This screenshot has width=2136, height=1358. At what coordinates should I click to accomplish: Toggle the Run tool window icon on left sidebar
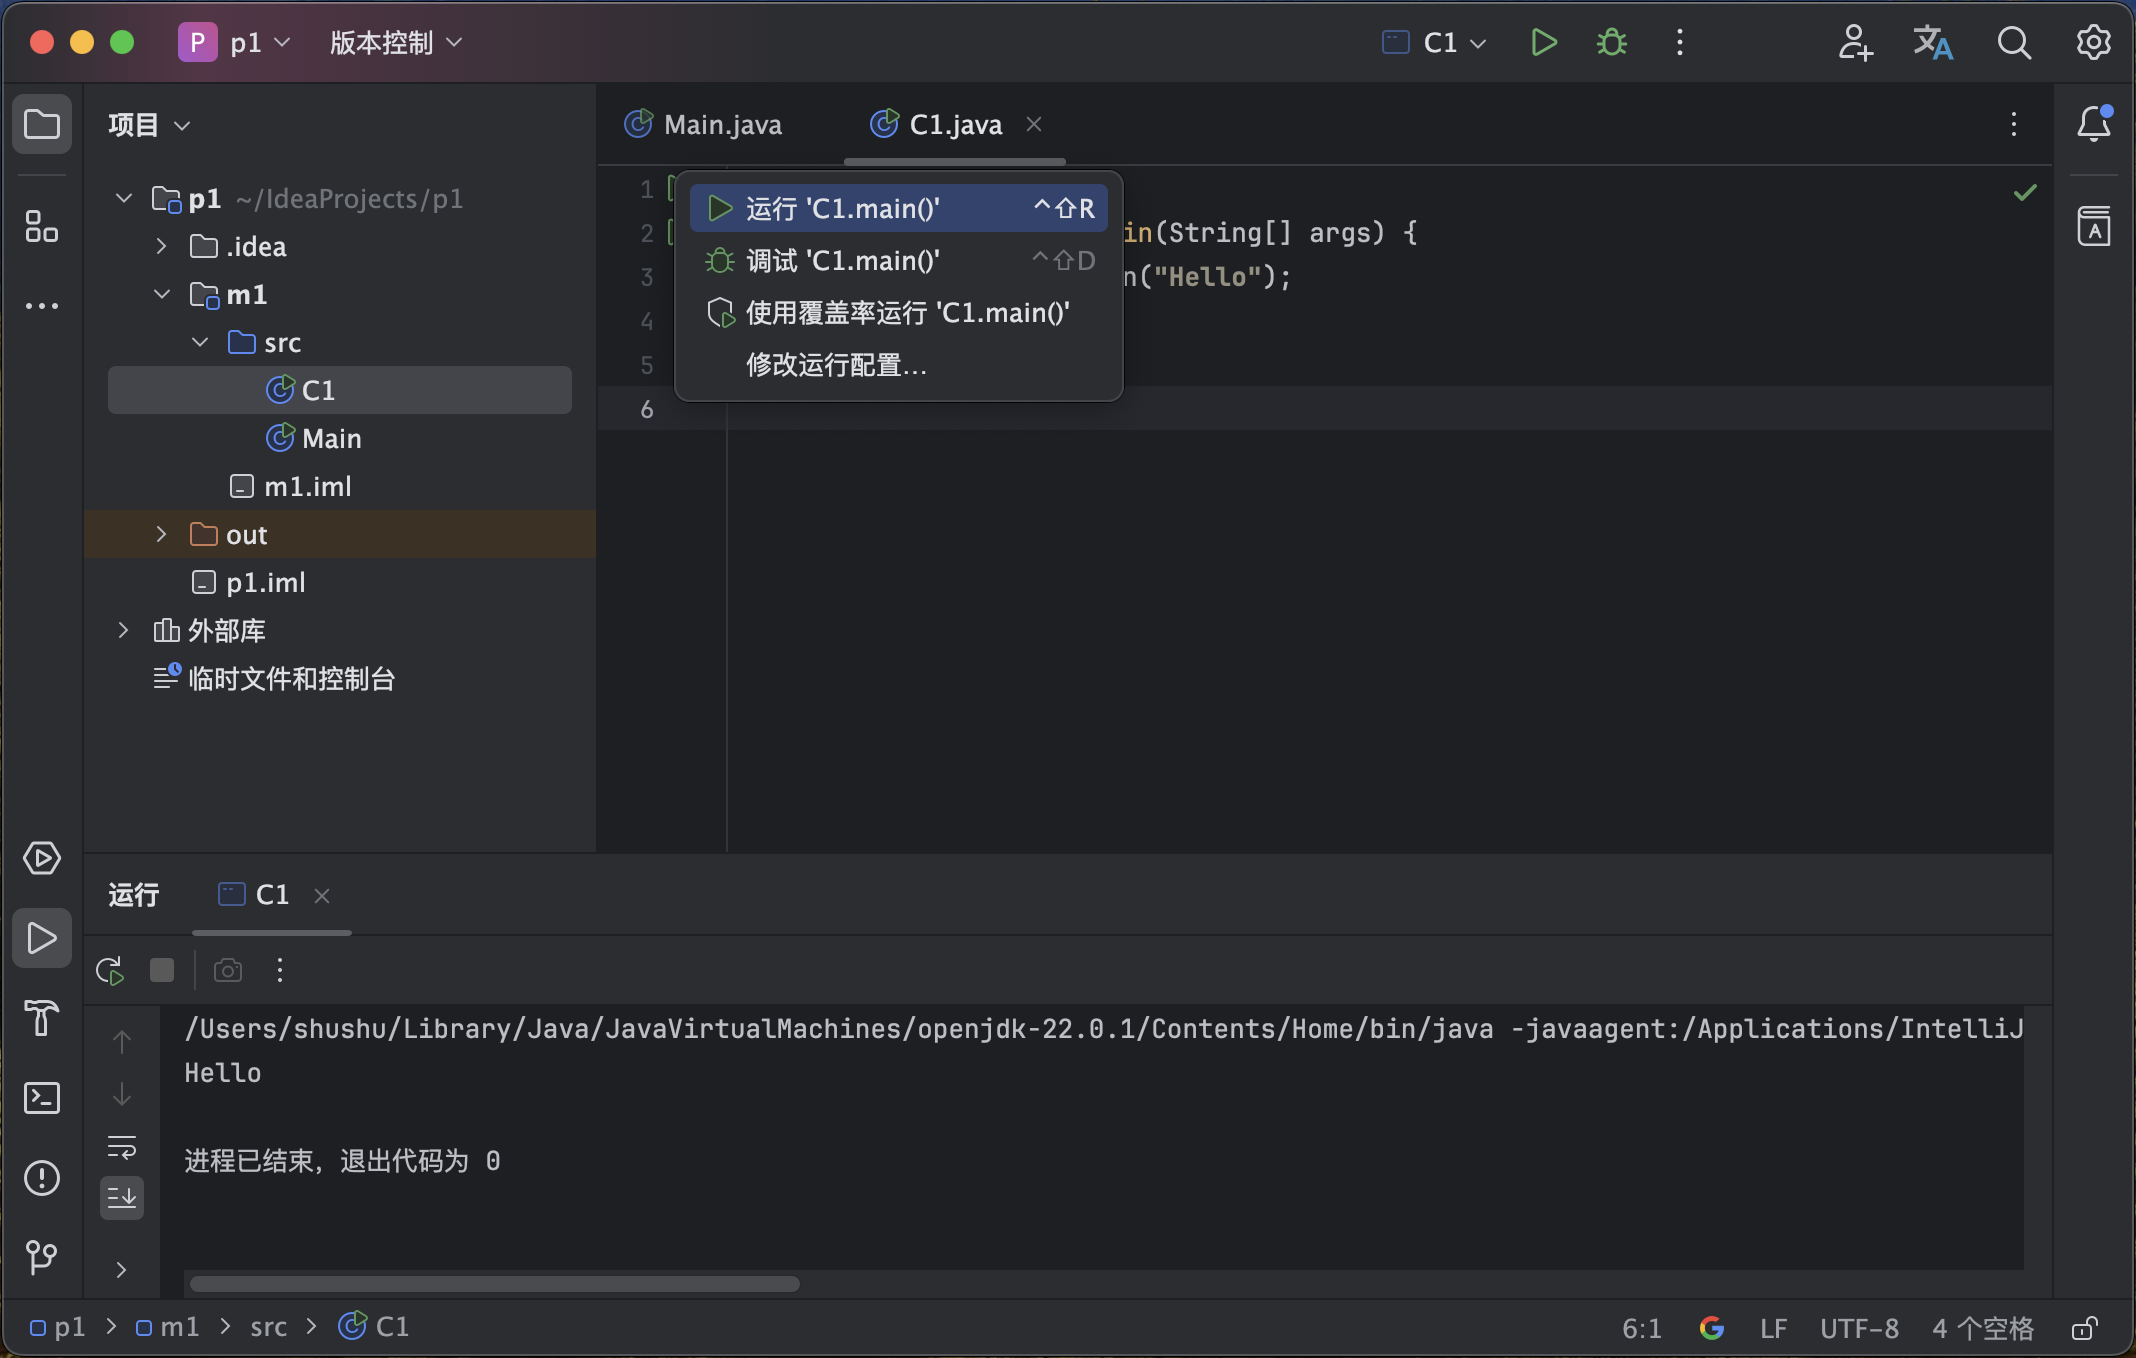[42, 938]
